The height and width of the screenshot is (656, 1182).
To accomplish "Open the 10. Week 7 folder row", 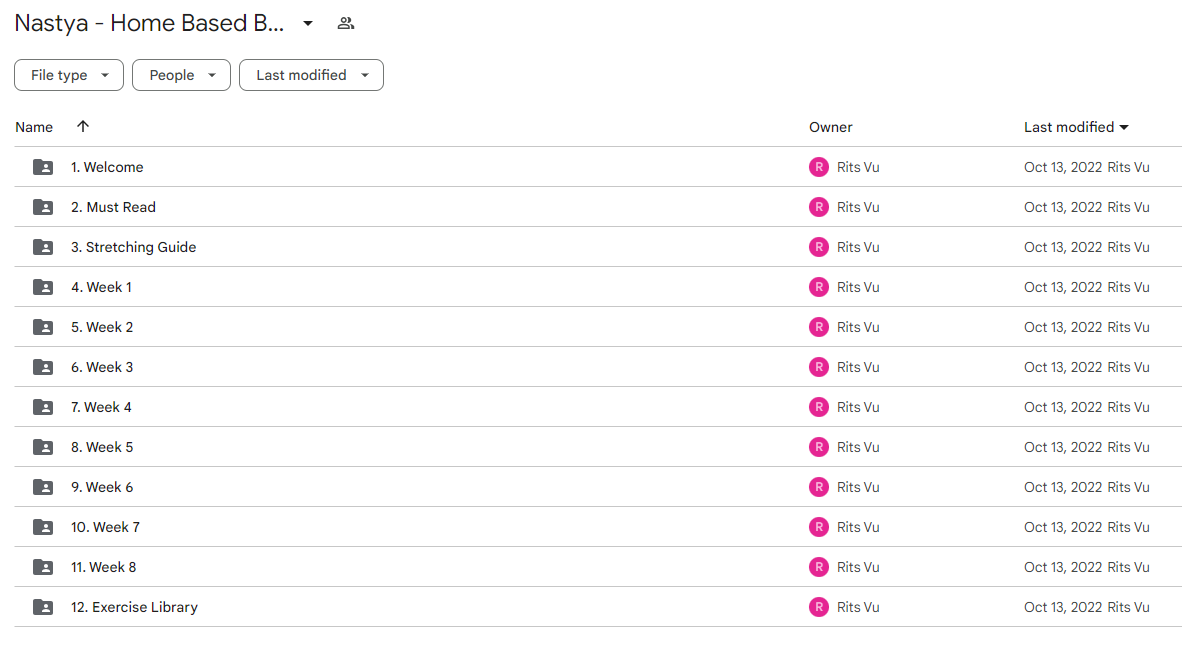I will coord(598,527).
